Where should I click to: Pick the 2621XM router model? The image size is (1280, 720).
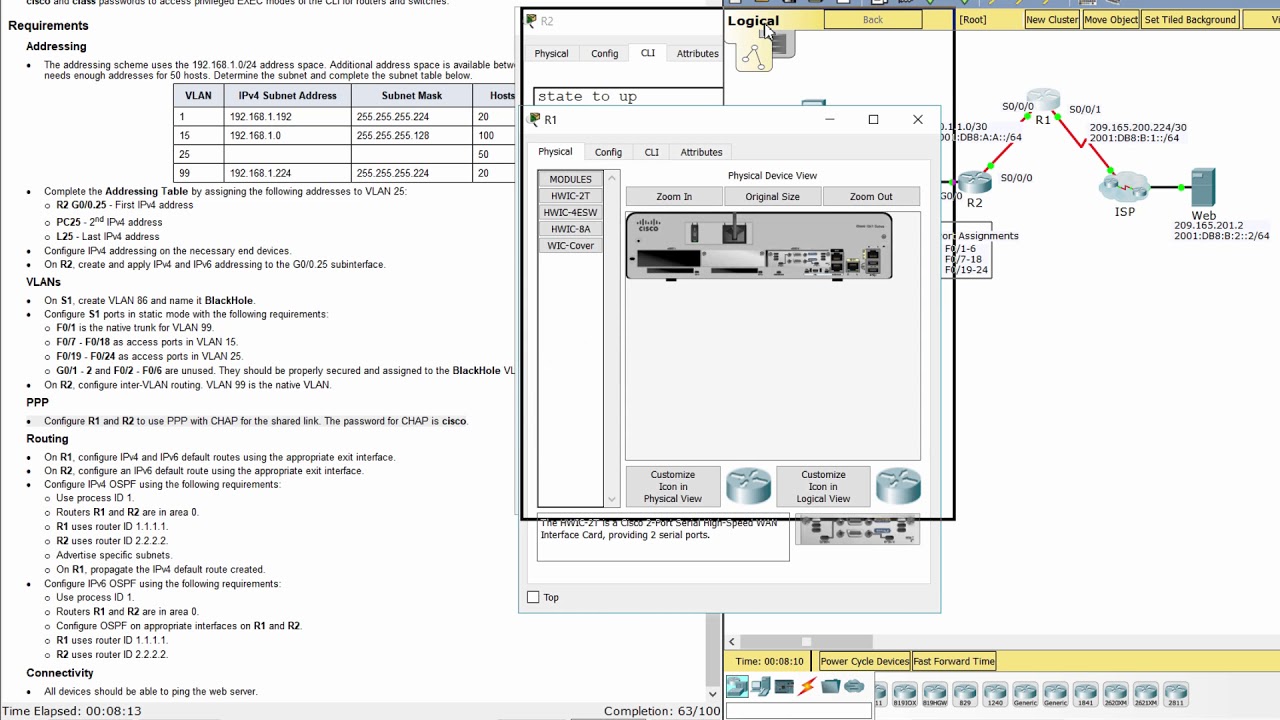coord(1145,694)
